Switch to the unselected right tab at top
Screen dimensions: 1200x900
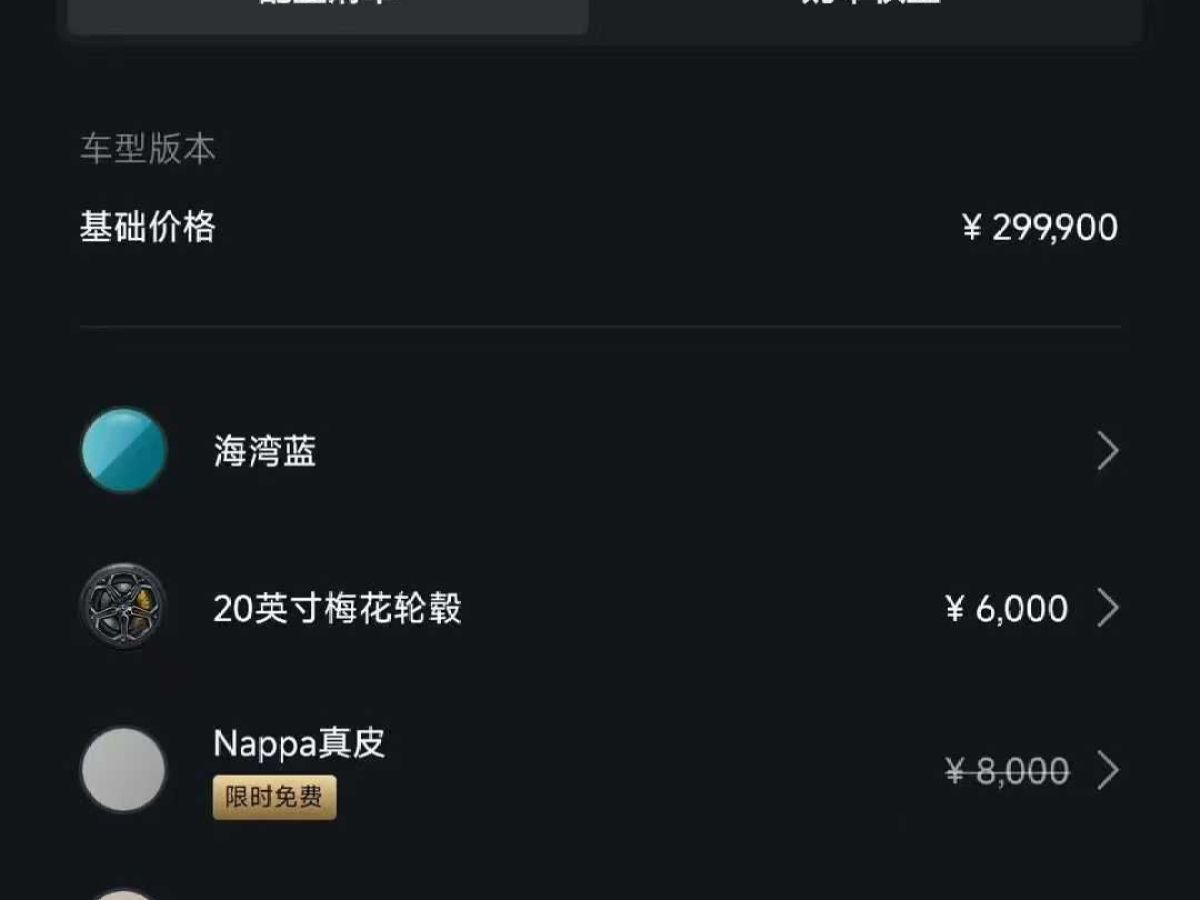(x=870, y=12)
